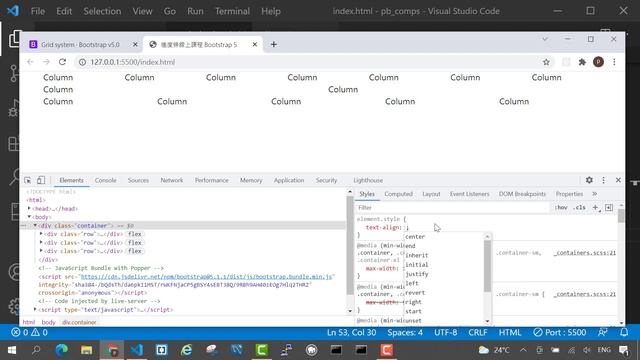
Task: Open Windows Start menu
Action: pos(12,350)
